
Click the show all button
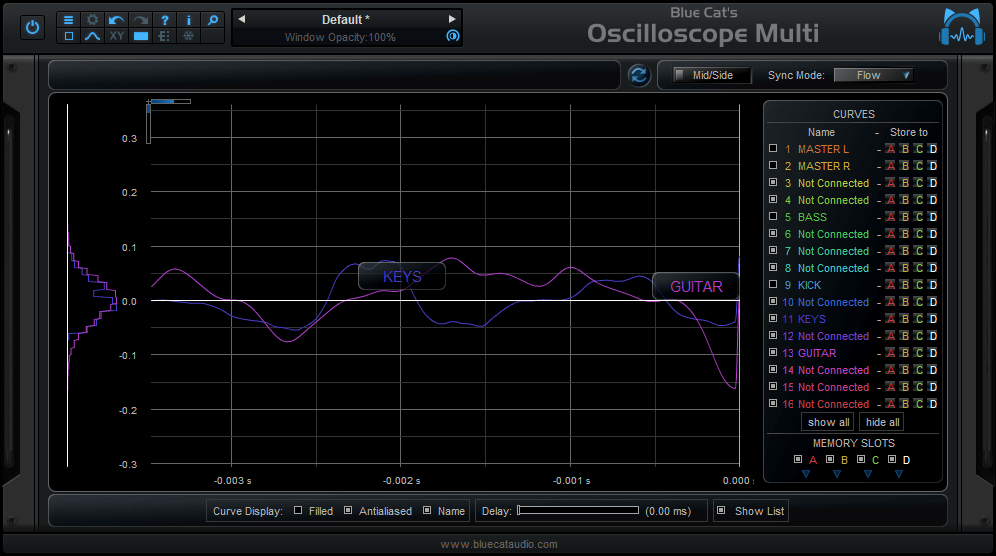828,422
